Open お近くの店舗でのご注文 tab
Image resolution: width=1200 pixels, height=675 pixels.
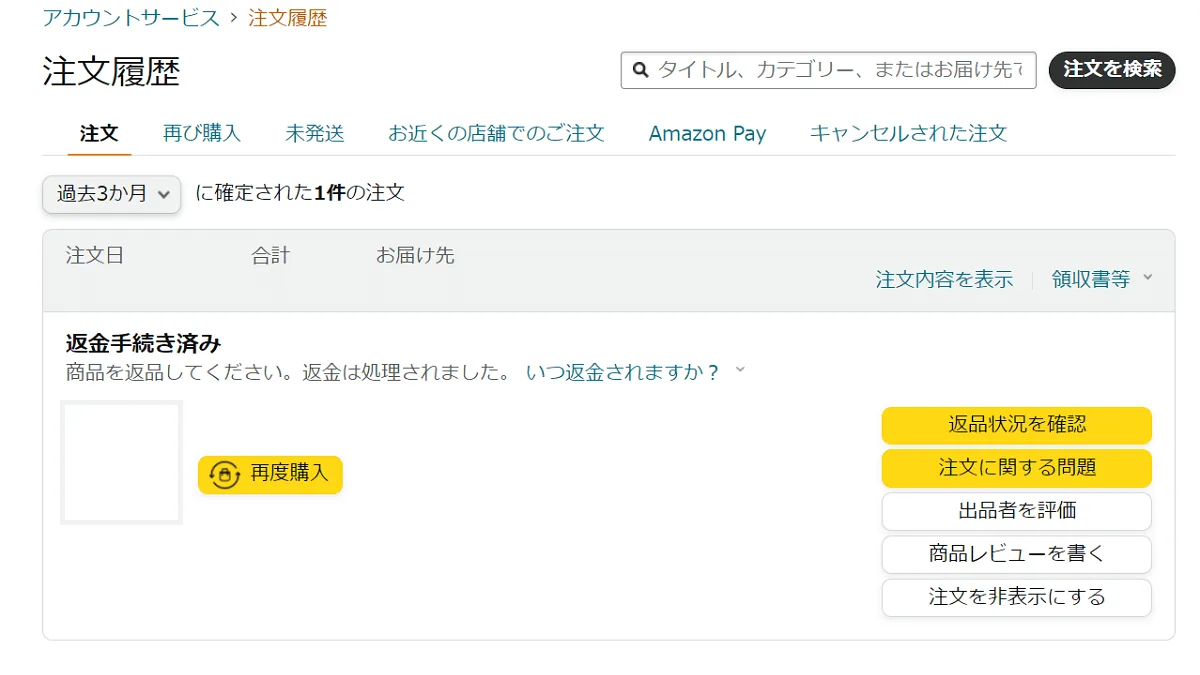pos(496,133)
